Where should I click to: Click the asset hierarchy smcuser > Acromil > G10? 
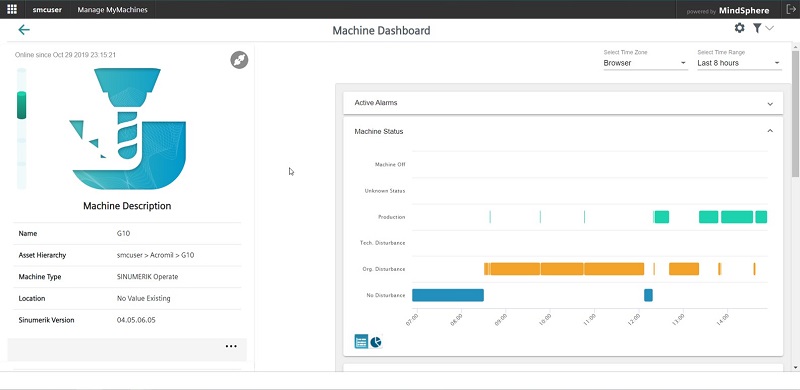click(x=155, y=255)
